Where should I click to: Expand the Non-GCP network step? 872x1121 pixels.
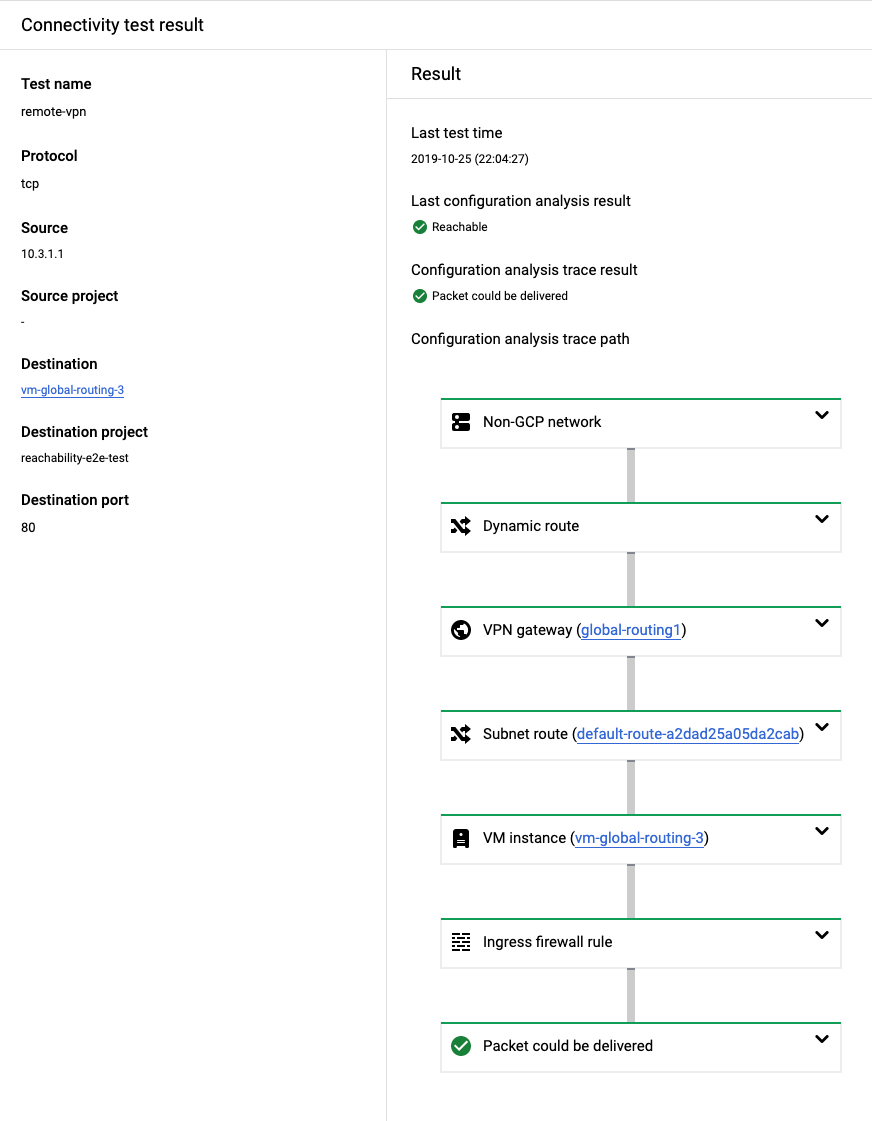(x=822, y=415)
